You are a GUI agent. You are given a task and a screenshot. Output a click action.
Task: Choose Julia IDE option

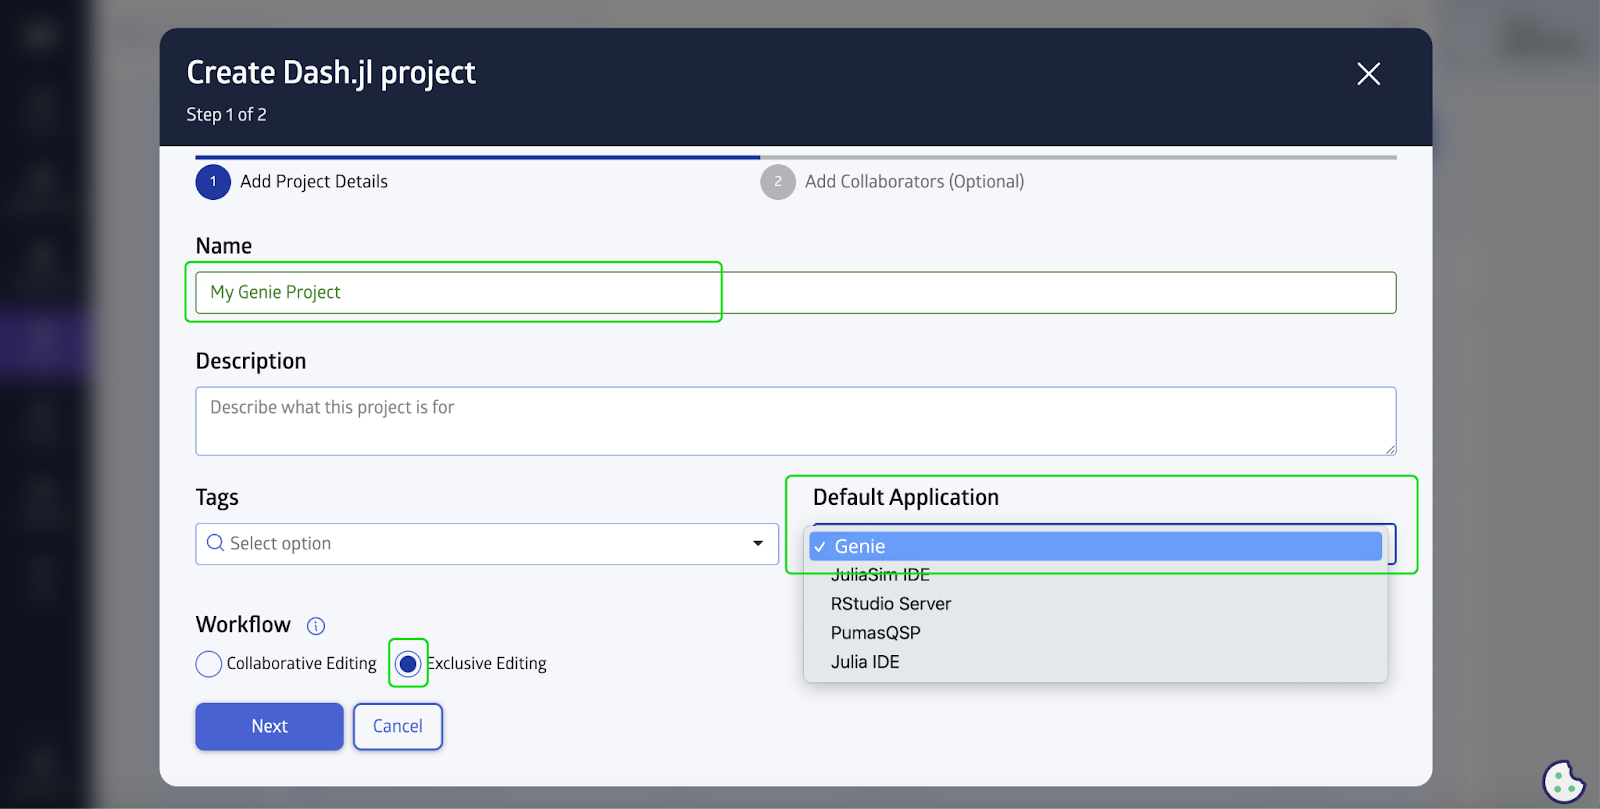pos(1095,662)
